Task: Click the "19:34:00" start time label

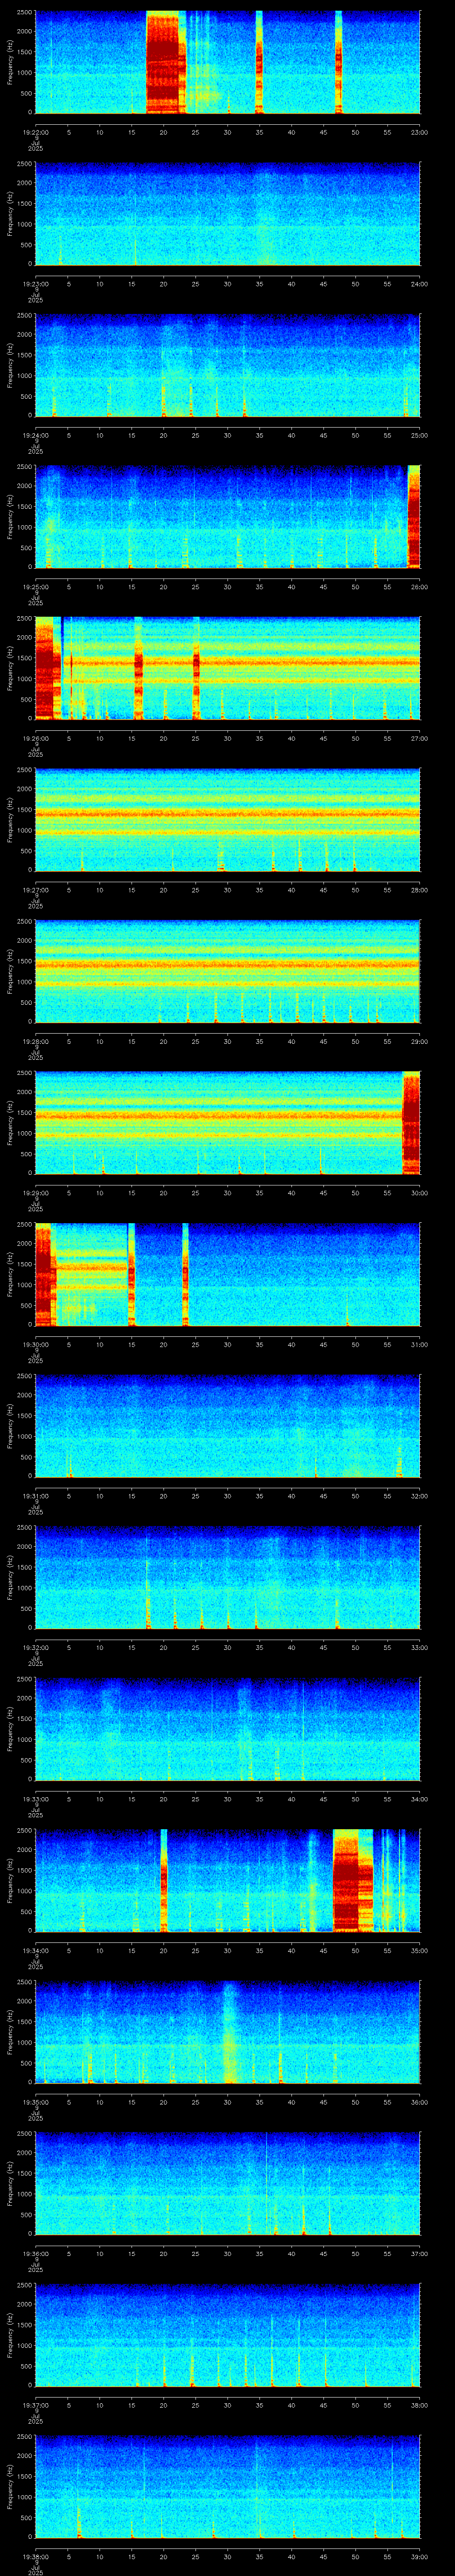Action: coord(35,1950)
